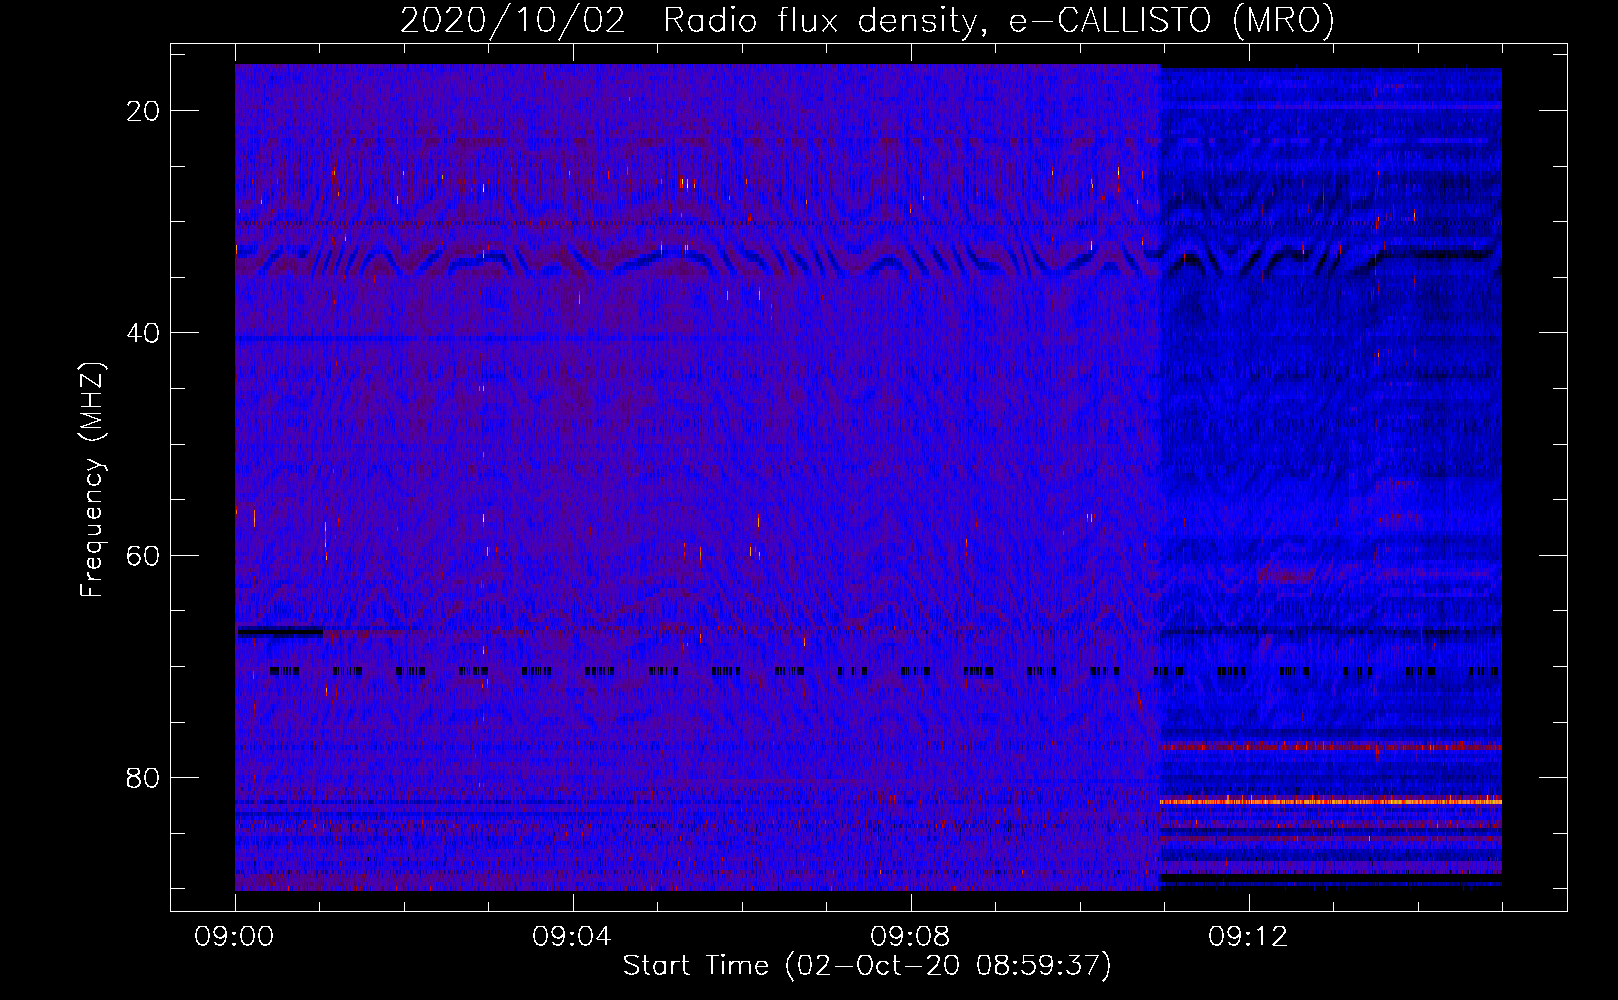Click the 40 MHz frequency tick label
The width and height of the screenshot is (1618, 1000).
coord(144,333)
